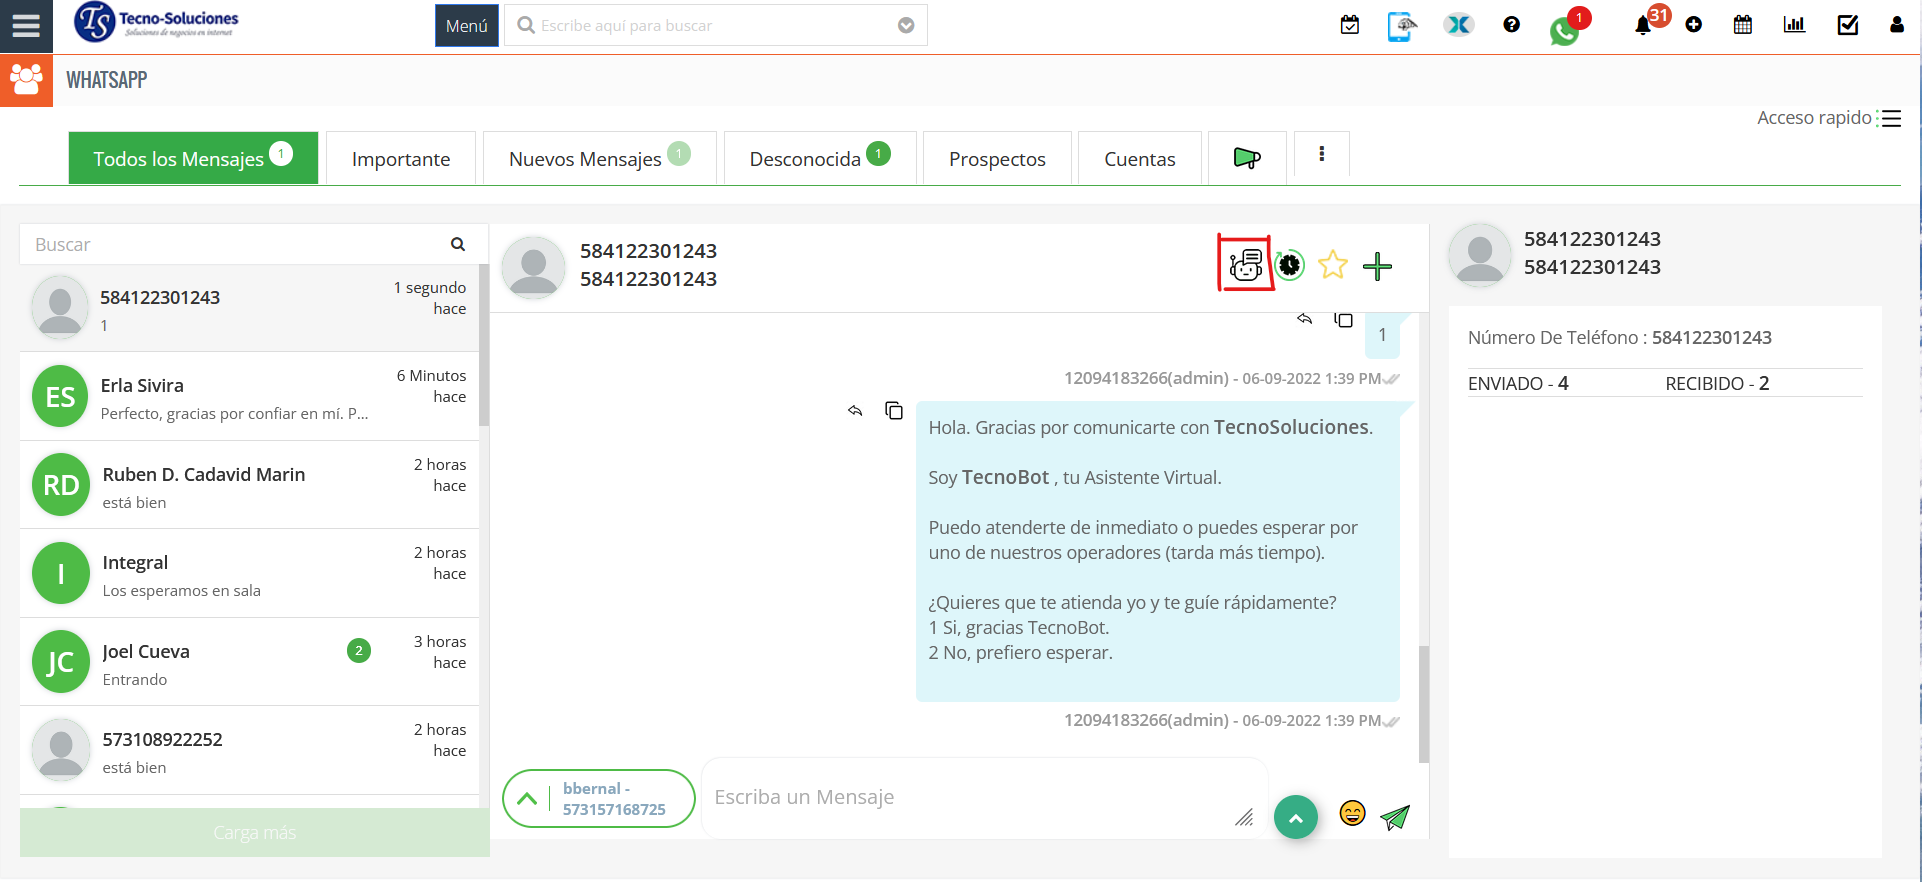This screenshot has width=1922, height=882.
Task: Switch to the Prospectos tab
Action: (x=997, y=159)
